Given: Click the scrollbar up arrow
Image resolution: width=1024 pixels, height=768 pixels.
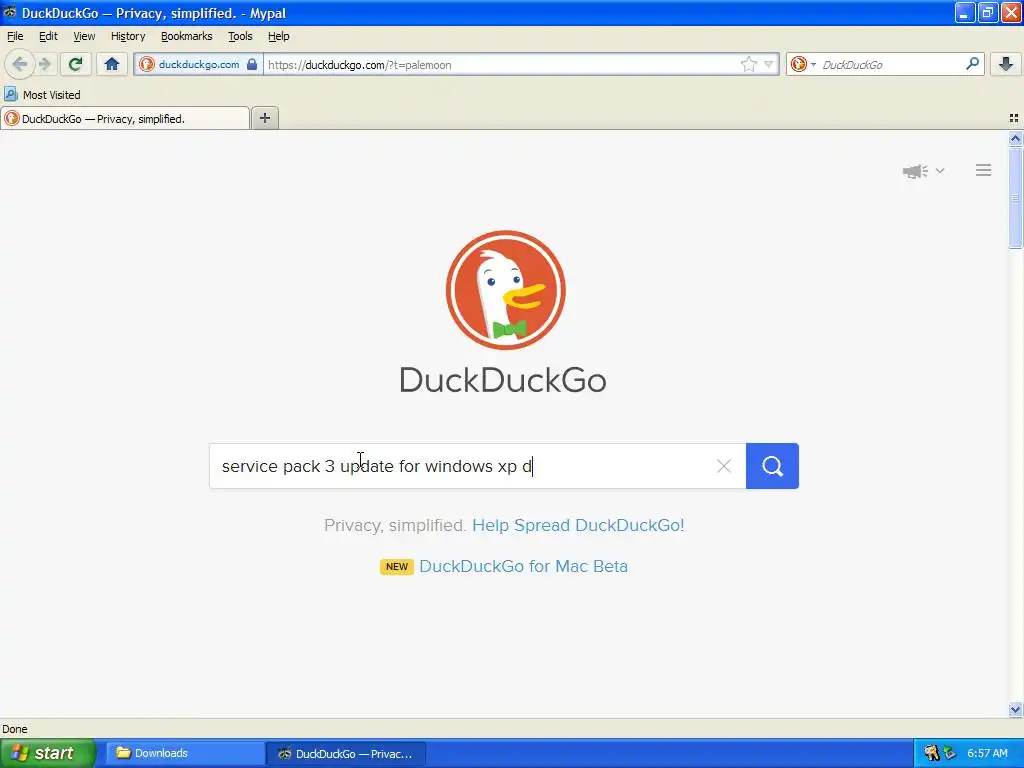Looking at the screenshot, I should 1015,138.
